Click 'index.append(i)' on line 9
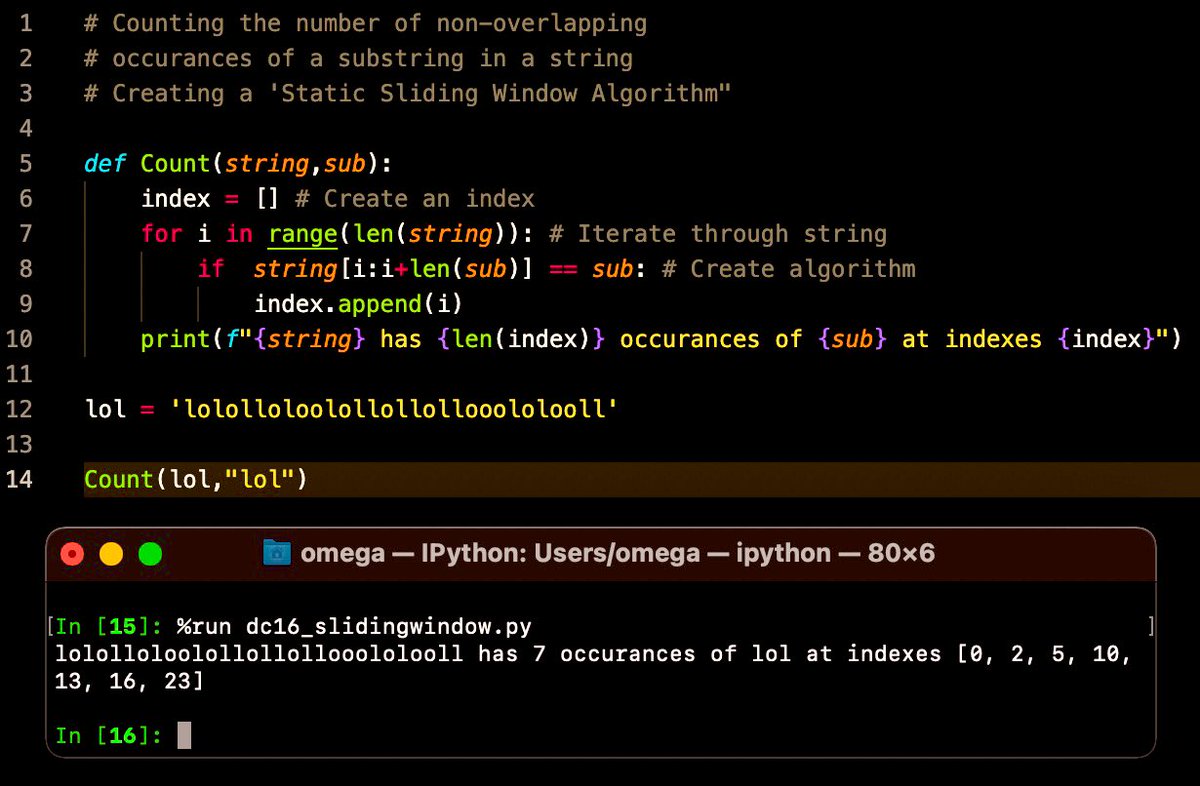Viewport: 1200px width, 786px height. [x=357, y=304]
